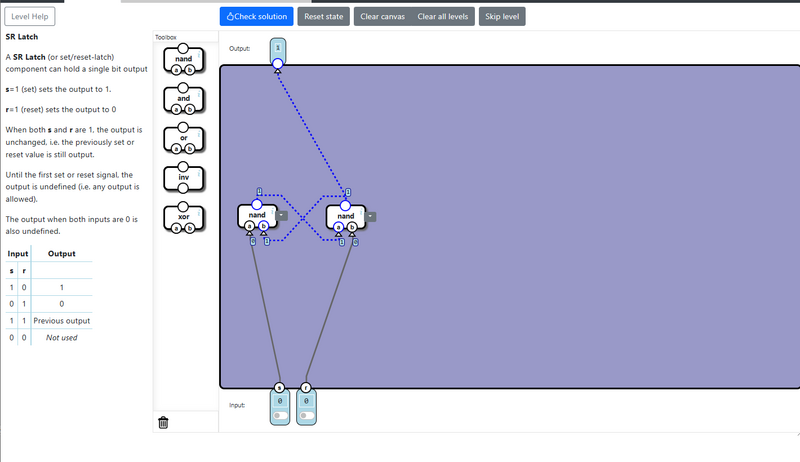Toggle the r input switch on

click(x=306, y=415)
